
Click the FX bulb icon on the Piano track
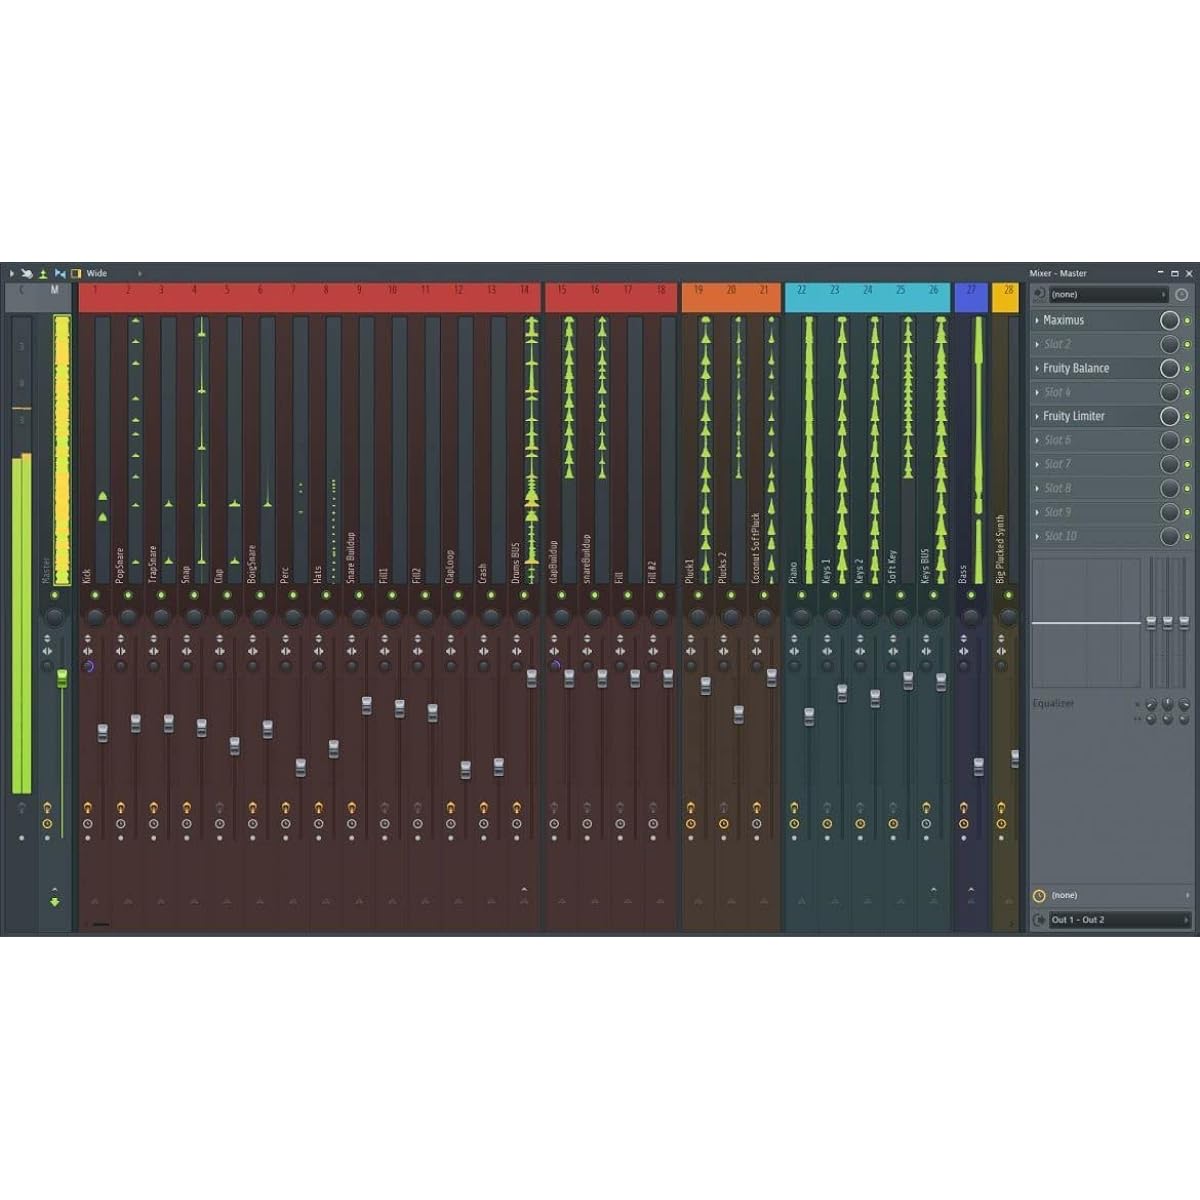[794, 806]
